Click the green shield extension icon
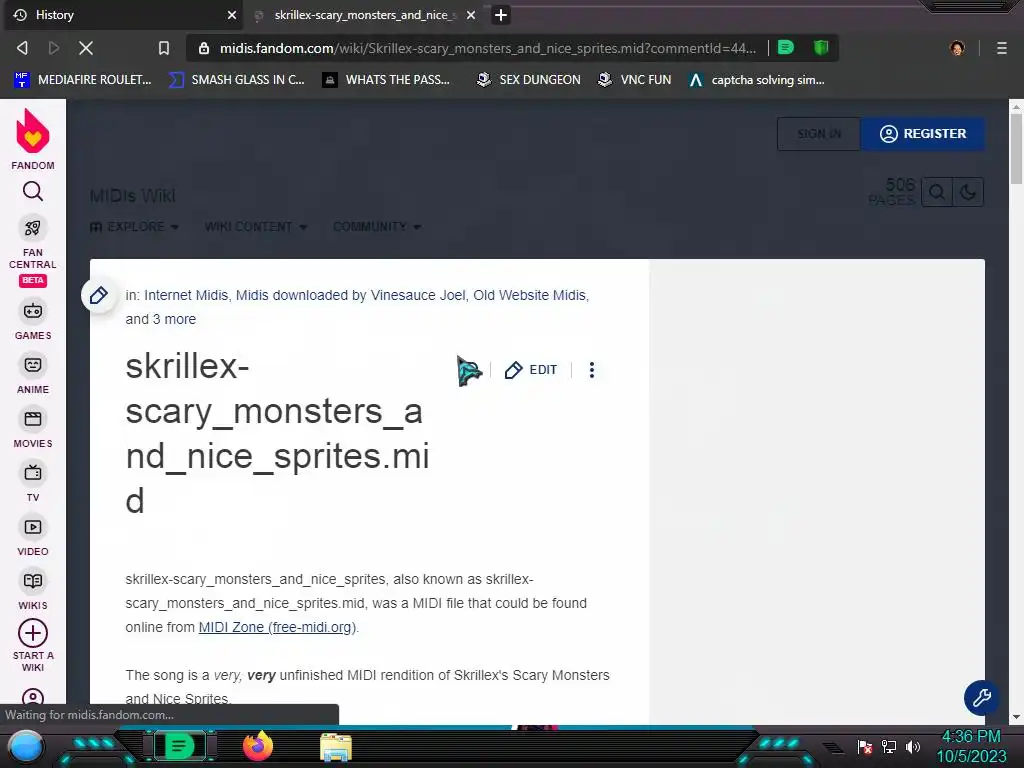Viewport: 1024px width, 768px height. pos(821,48)
